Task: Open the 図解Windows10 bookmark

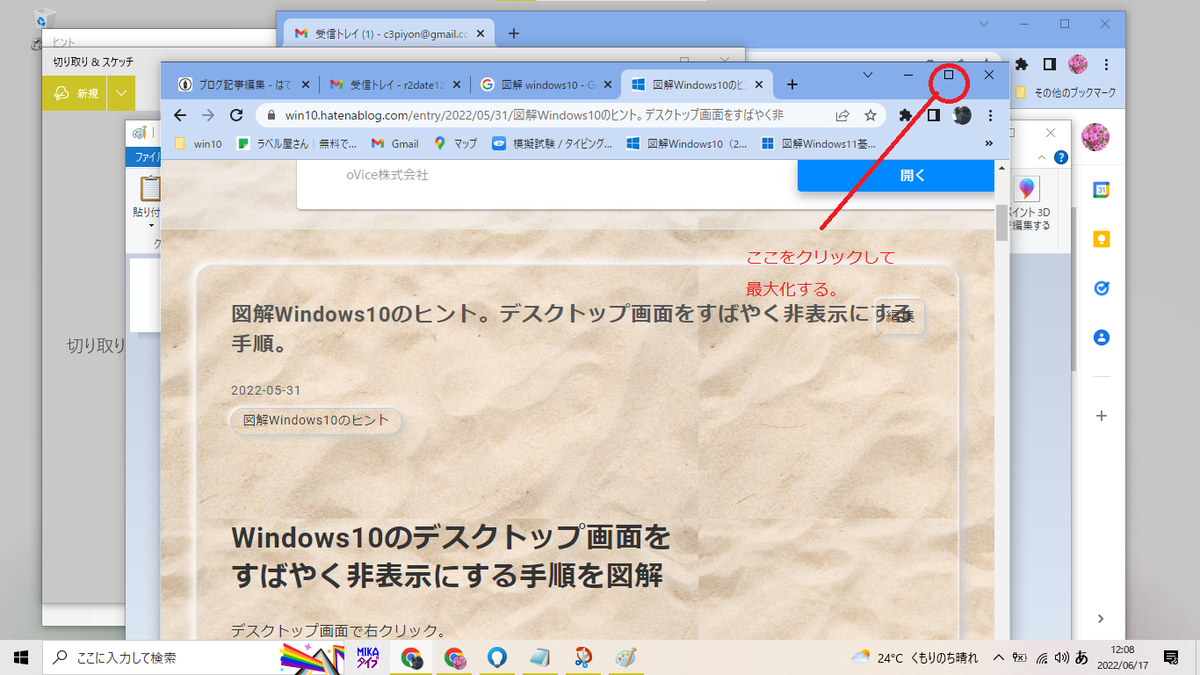Action: (689, 144)
